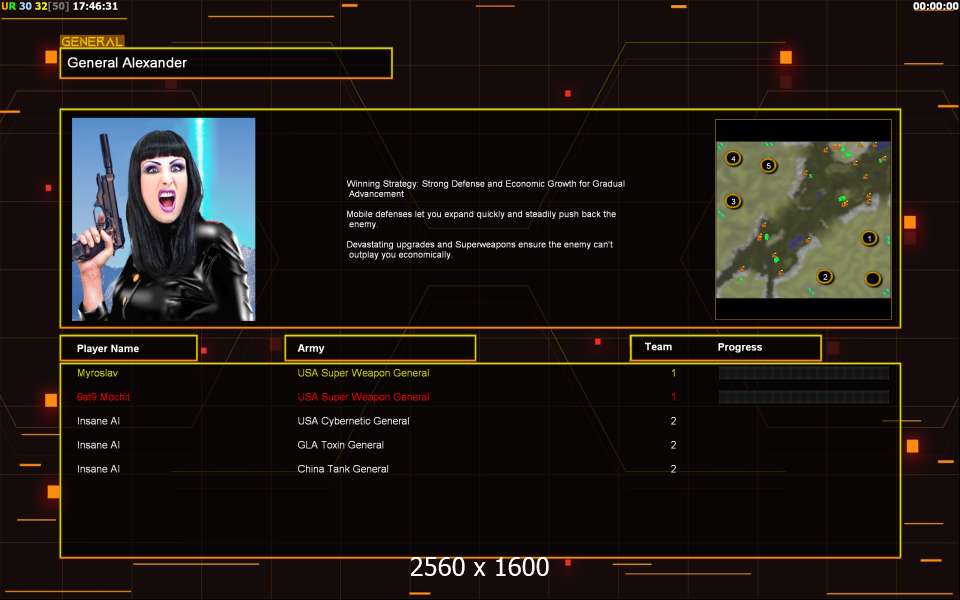Click the GENERAL label above the name box
Viewport: 960px width, 600px height.
pyautogui.click(x=92, y=41)
